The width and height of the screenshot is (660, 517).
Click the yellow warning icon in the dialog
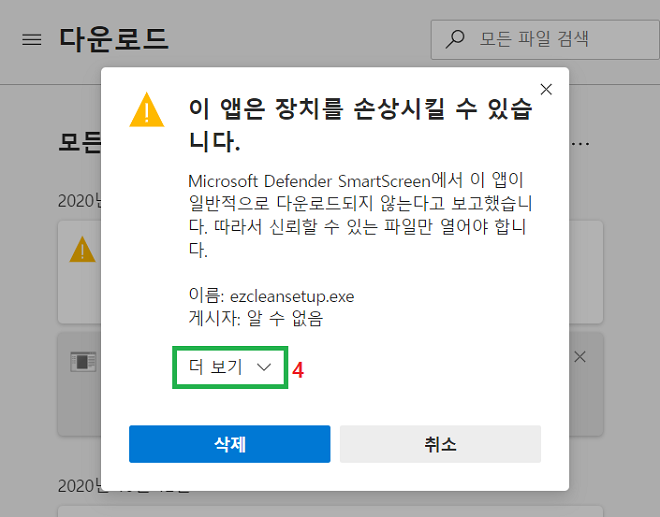(146, 110)
